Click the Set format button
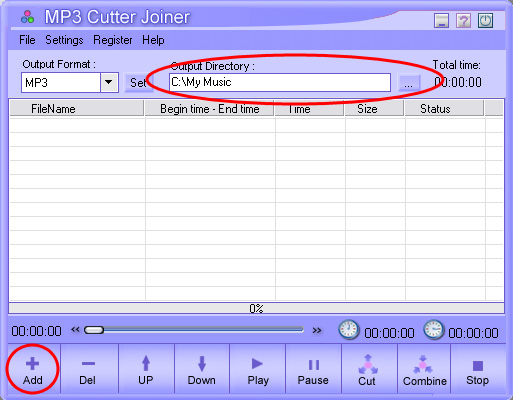 tap(138, 82)
